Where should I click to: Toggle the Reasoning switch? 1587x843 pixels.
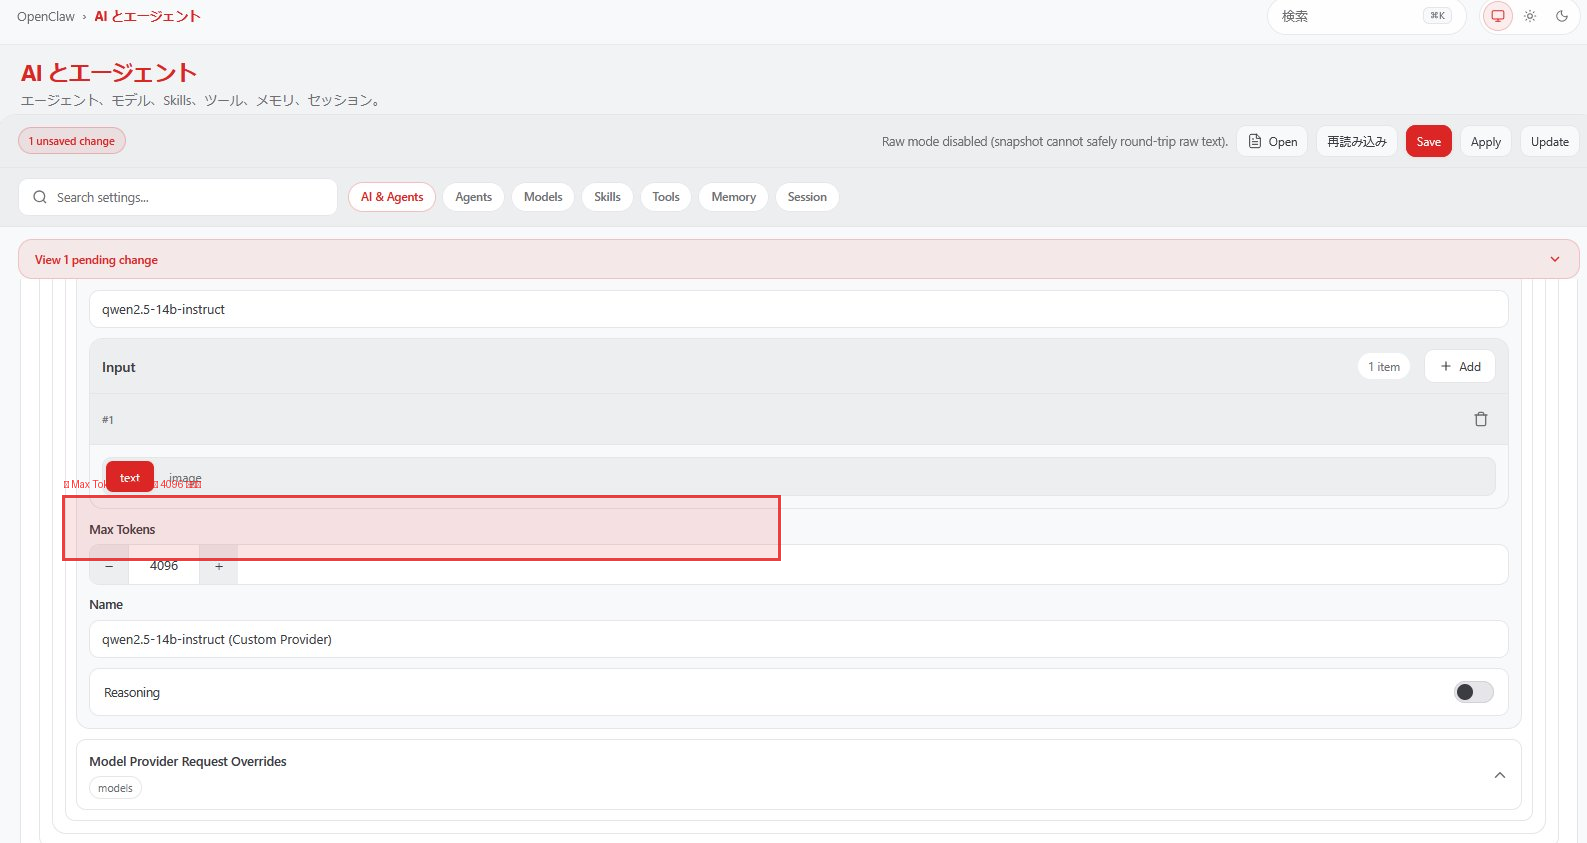click(x=1472, y=692)
